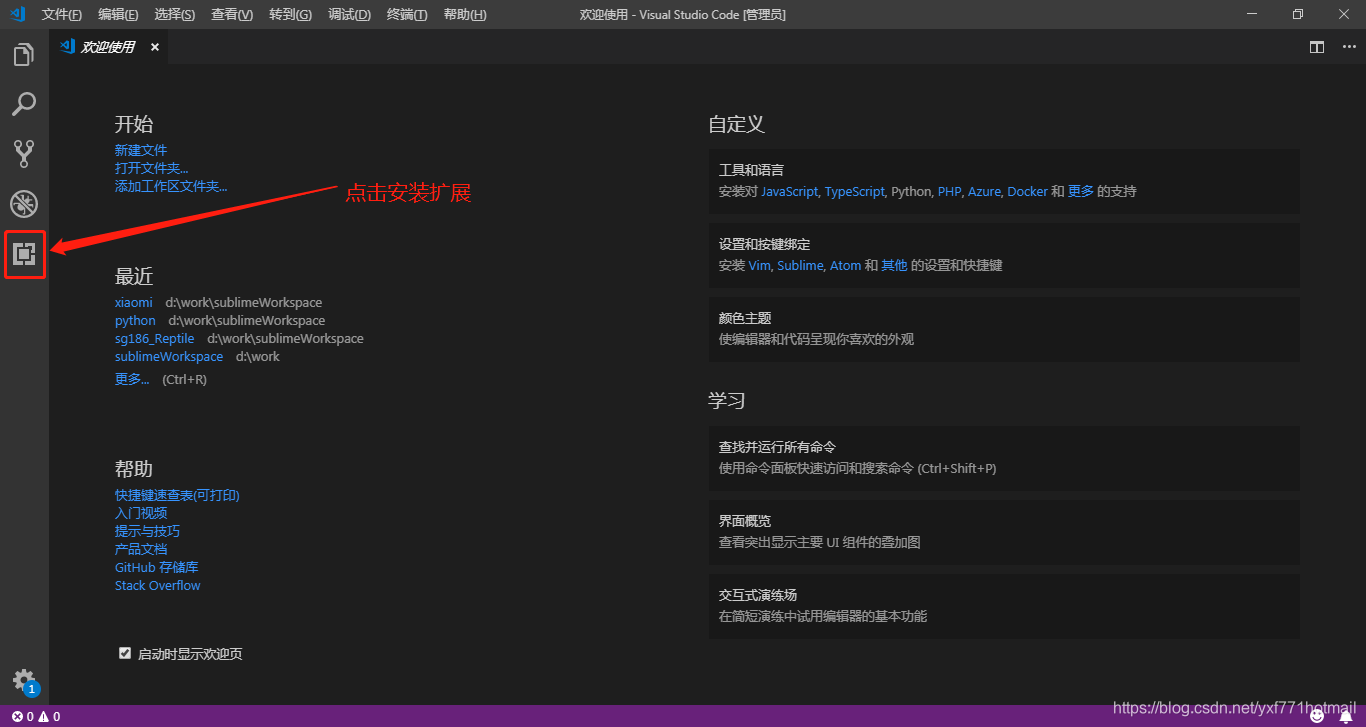Click Azure support link
Image resolution: width=1366 pixels, height=727 pixels.
[984, 191]
